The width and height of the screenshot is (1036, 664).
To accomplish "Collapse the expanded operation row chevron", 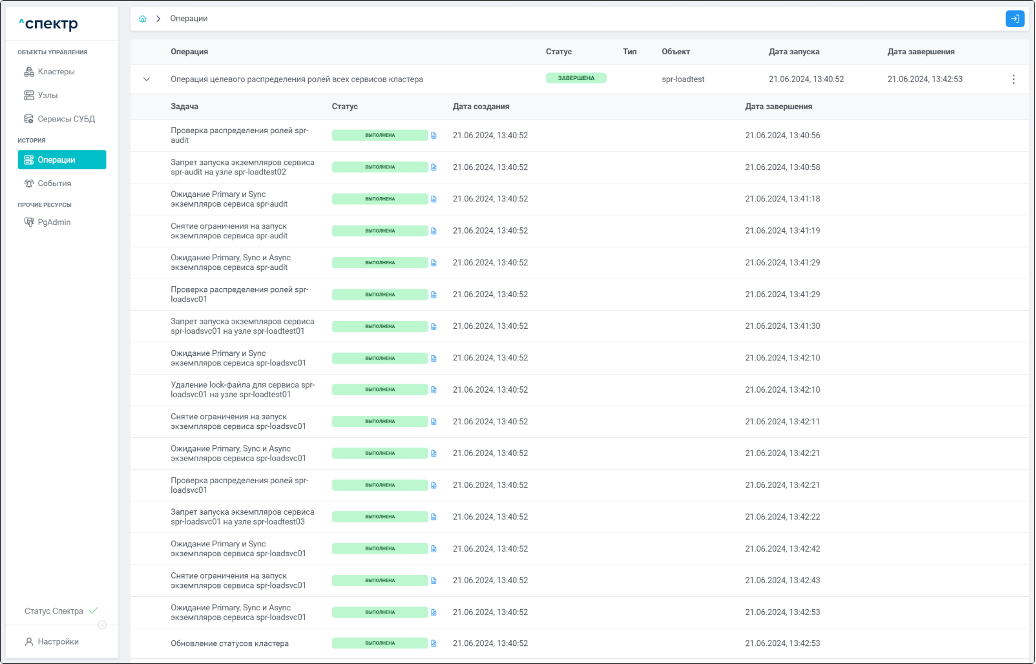I will (x=146, y=79).
